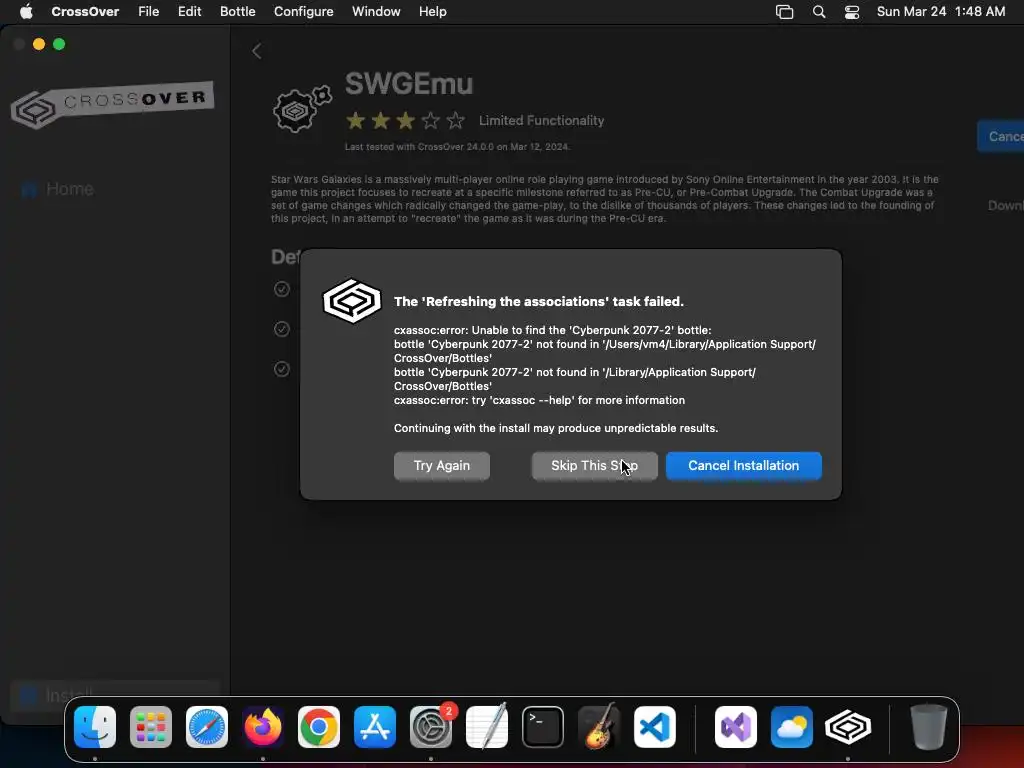Screen dimensions: 1024x768
Task: Open the Edit menu
Action: [x=189, y=11]
